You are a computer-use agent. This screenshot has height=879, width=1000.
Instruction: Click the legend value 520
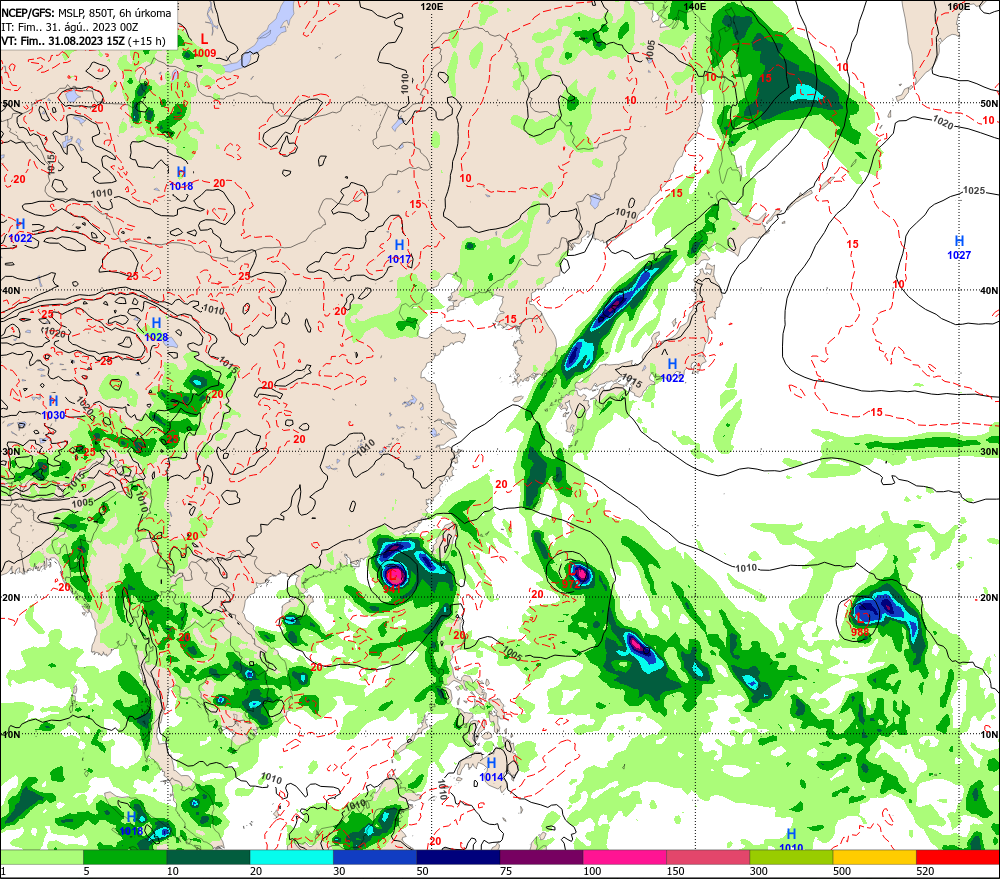coord(925,871)
